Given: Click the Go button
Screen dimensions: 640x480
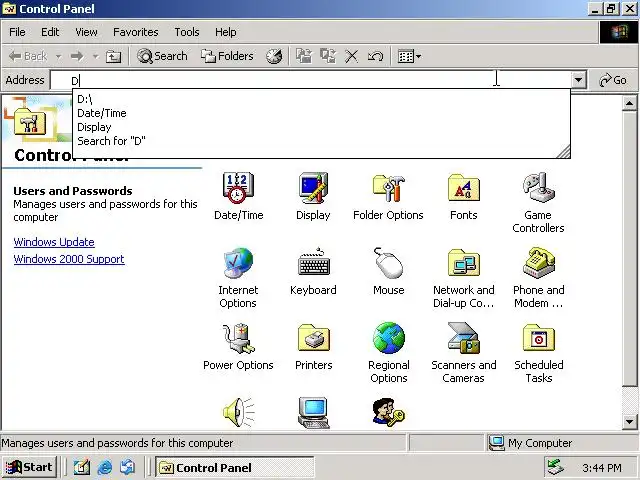Looking at the screenshot, I should (613, 80).
